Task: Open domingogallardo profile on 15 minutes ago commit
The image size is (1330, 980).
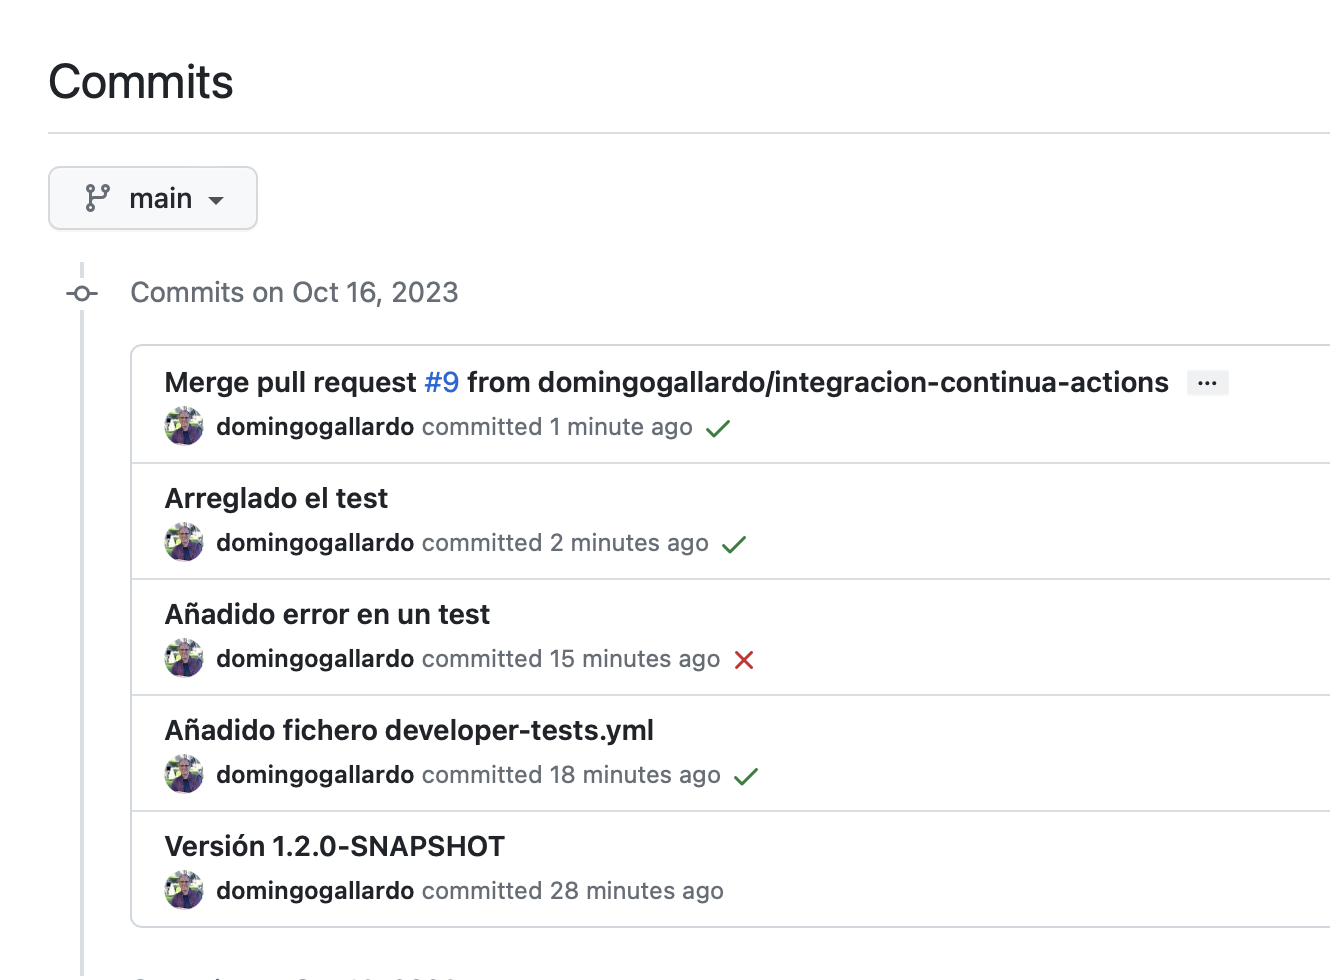Action: pyautogui.click(x=315, y=658)
